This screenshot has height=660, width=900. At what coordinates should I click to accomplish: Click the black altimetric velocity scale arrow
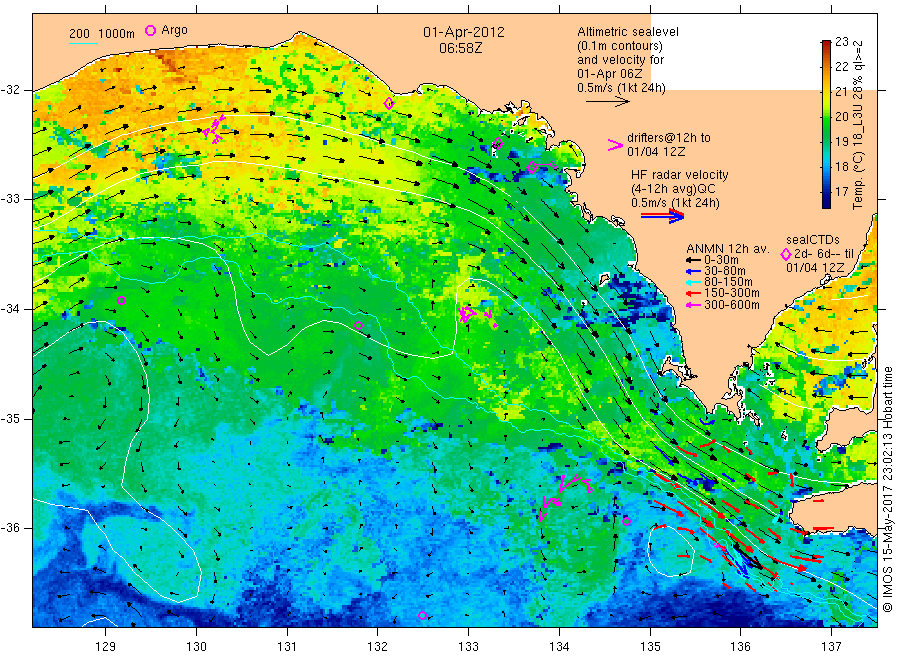click(608, 102)
